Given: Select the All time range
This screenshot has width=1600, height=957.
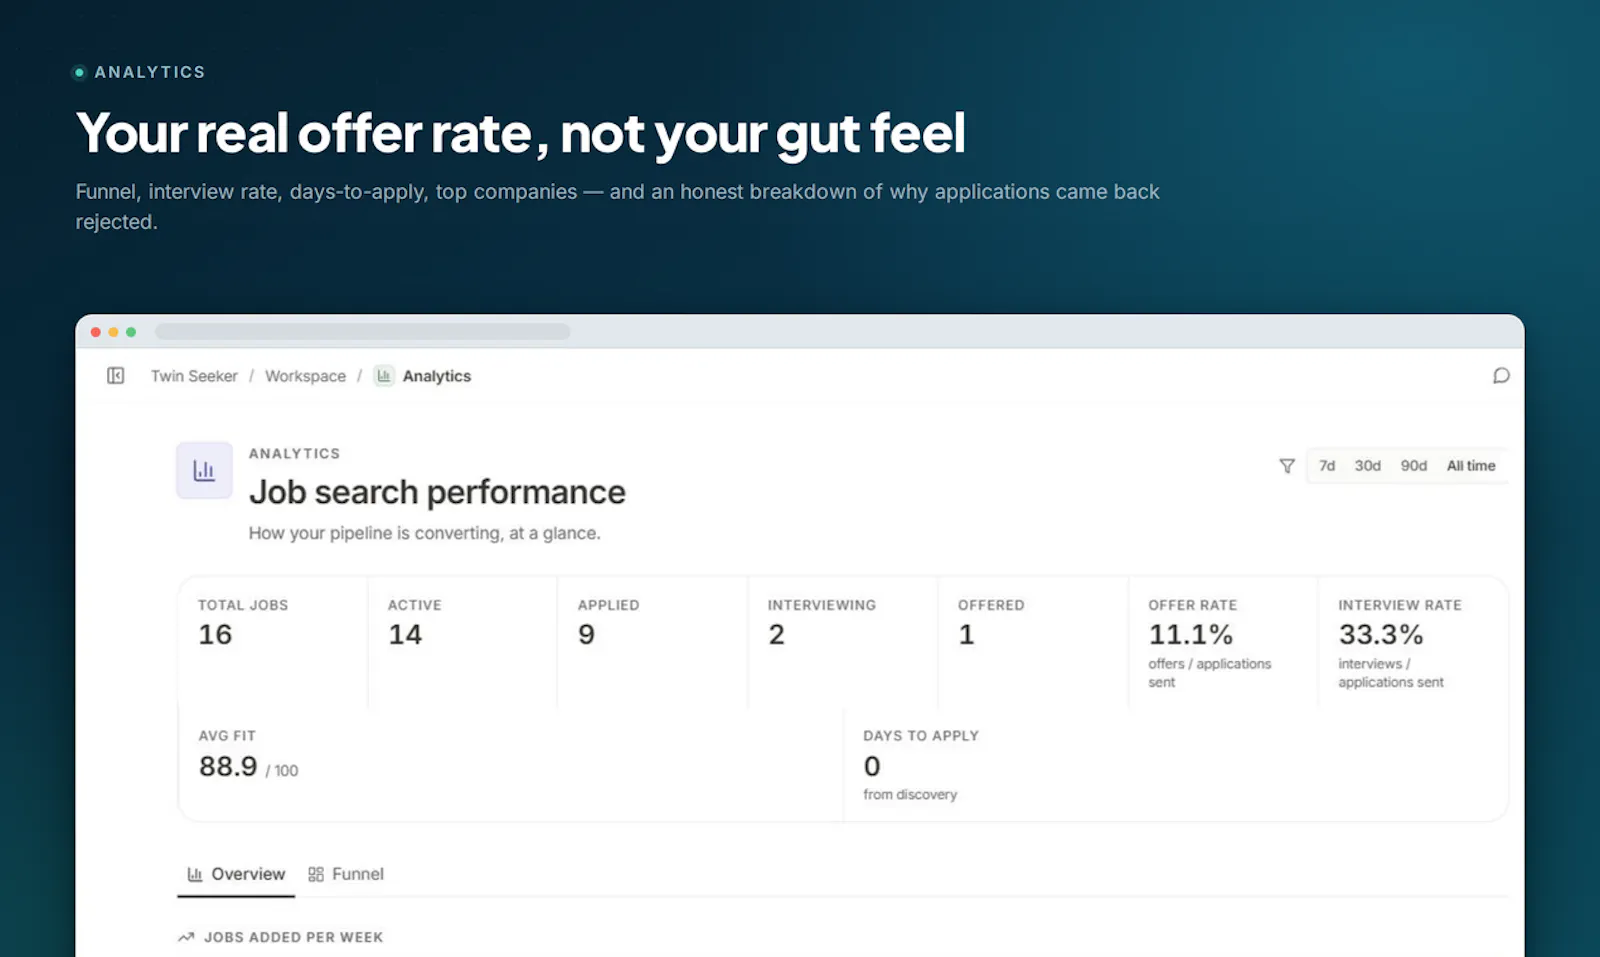Looking at the screenshot, I should (1471, 466).
